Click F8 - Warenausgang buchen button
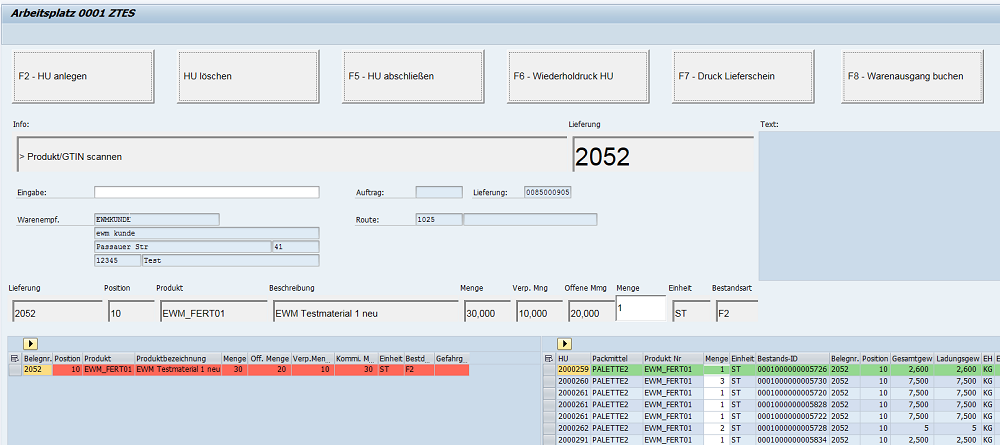Viewport: 1000px width, 445px height. (x=912, y=76)
